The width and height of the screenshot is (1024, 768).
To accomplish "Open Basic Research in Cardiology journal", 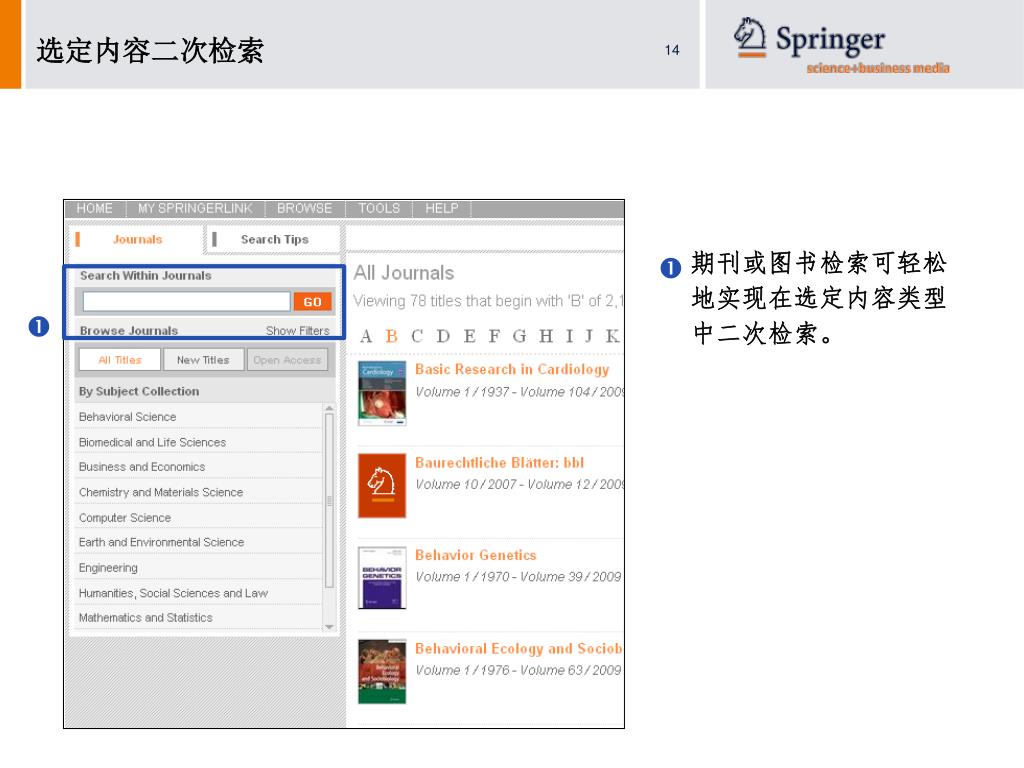I will pos(512,370).
